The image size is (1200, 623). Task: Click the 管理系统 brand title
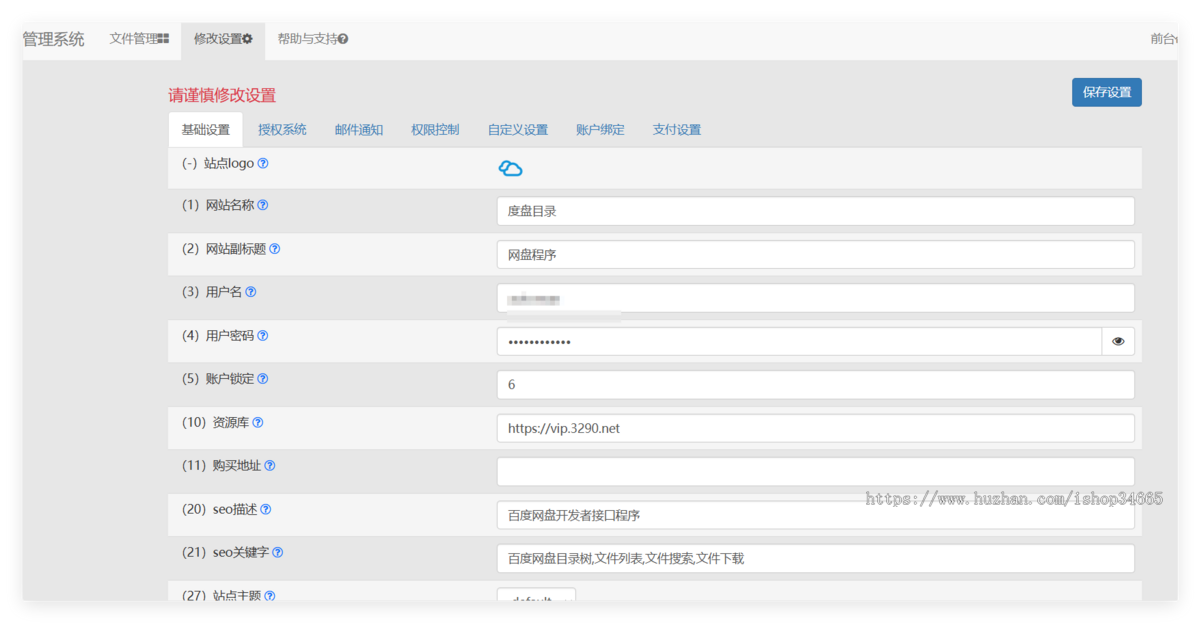click(54, 39)
